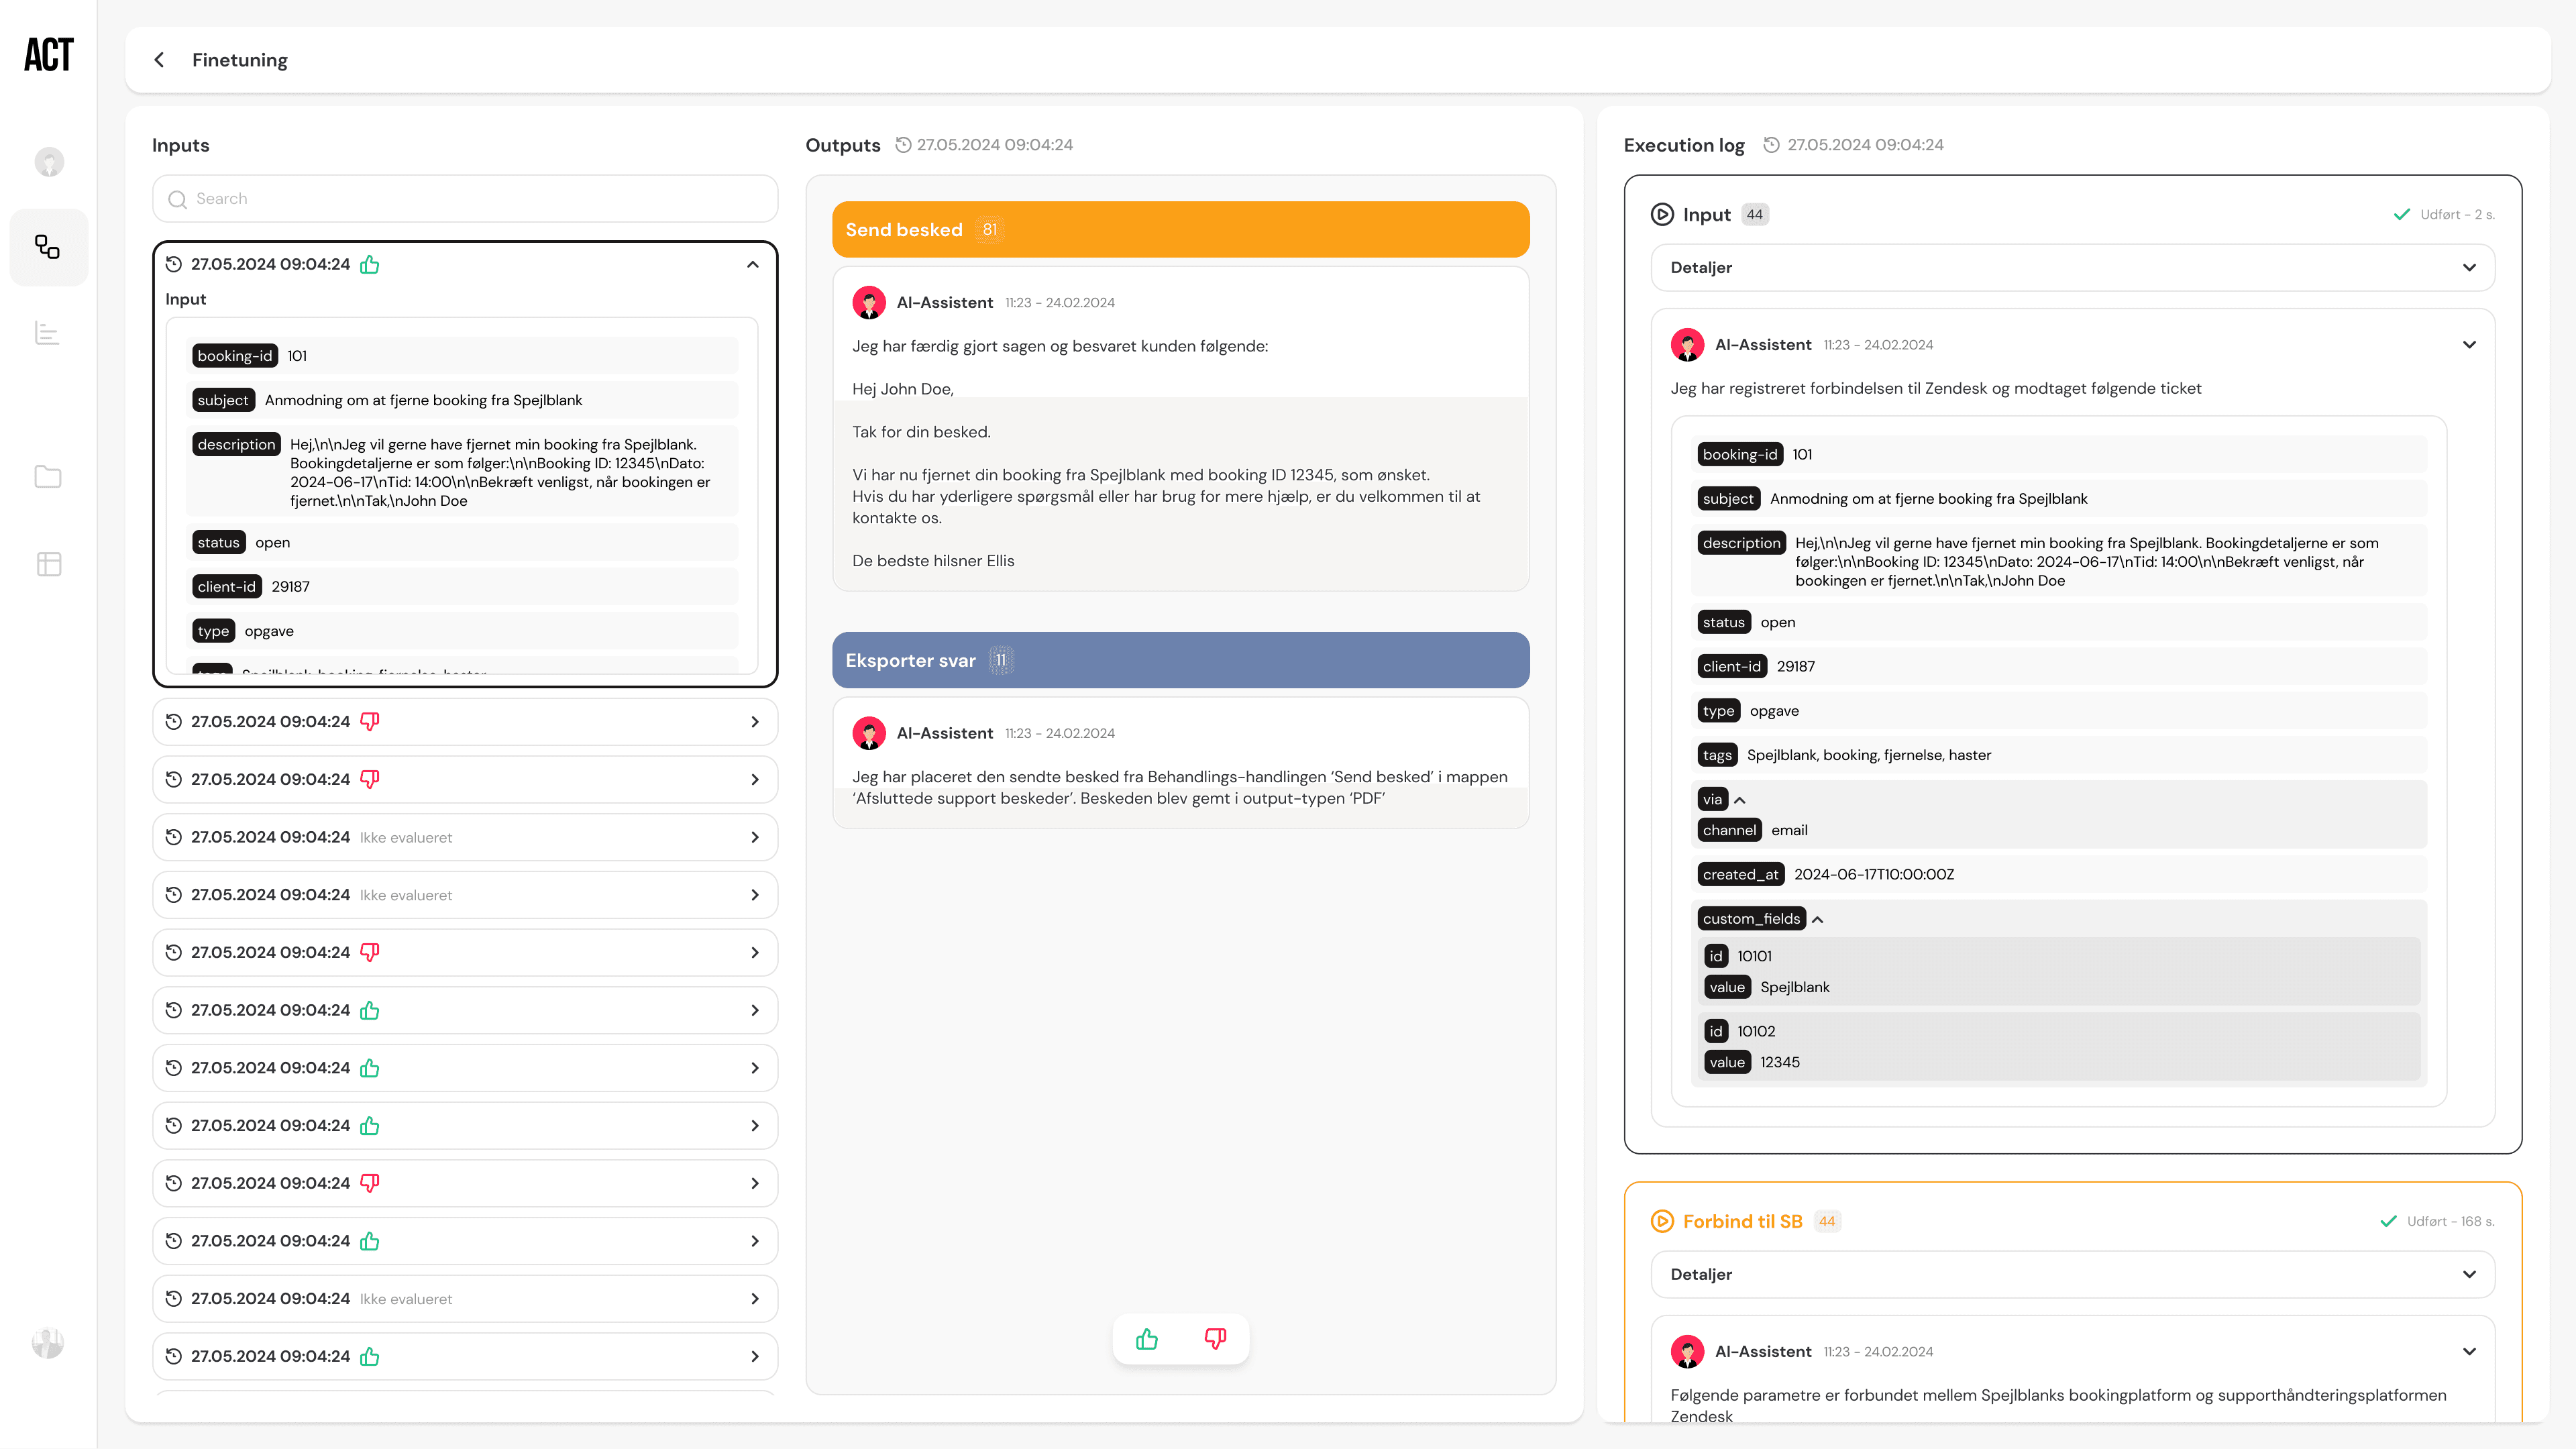Click the user profile avatar at bottom of sidebar

[48, 1342]
